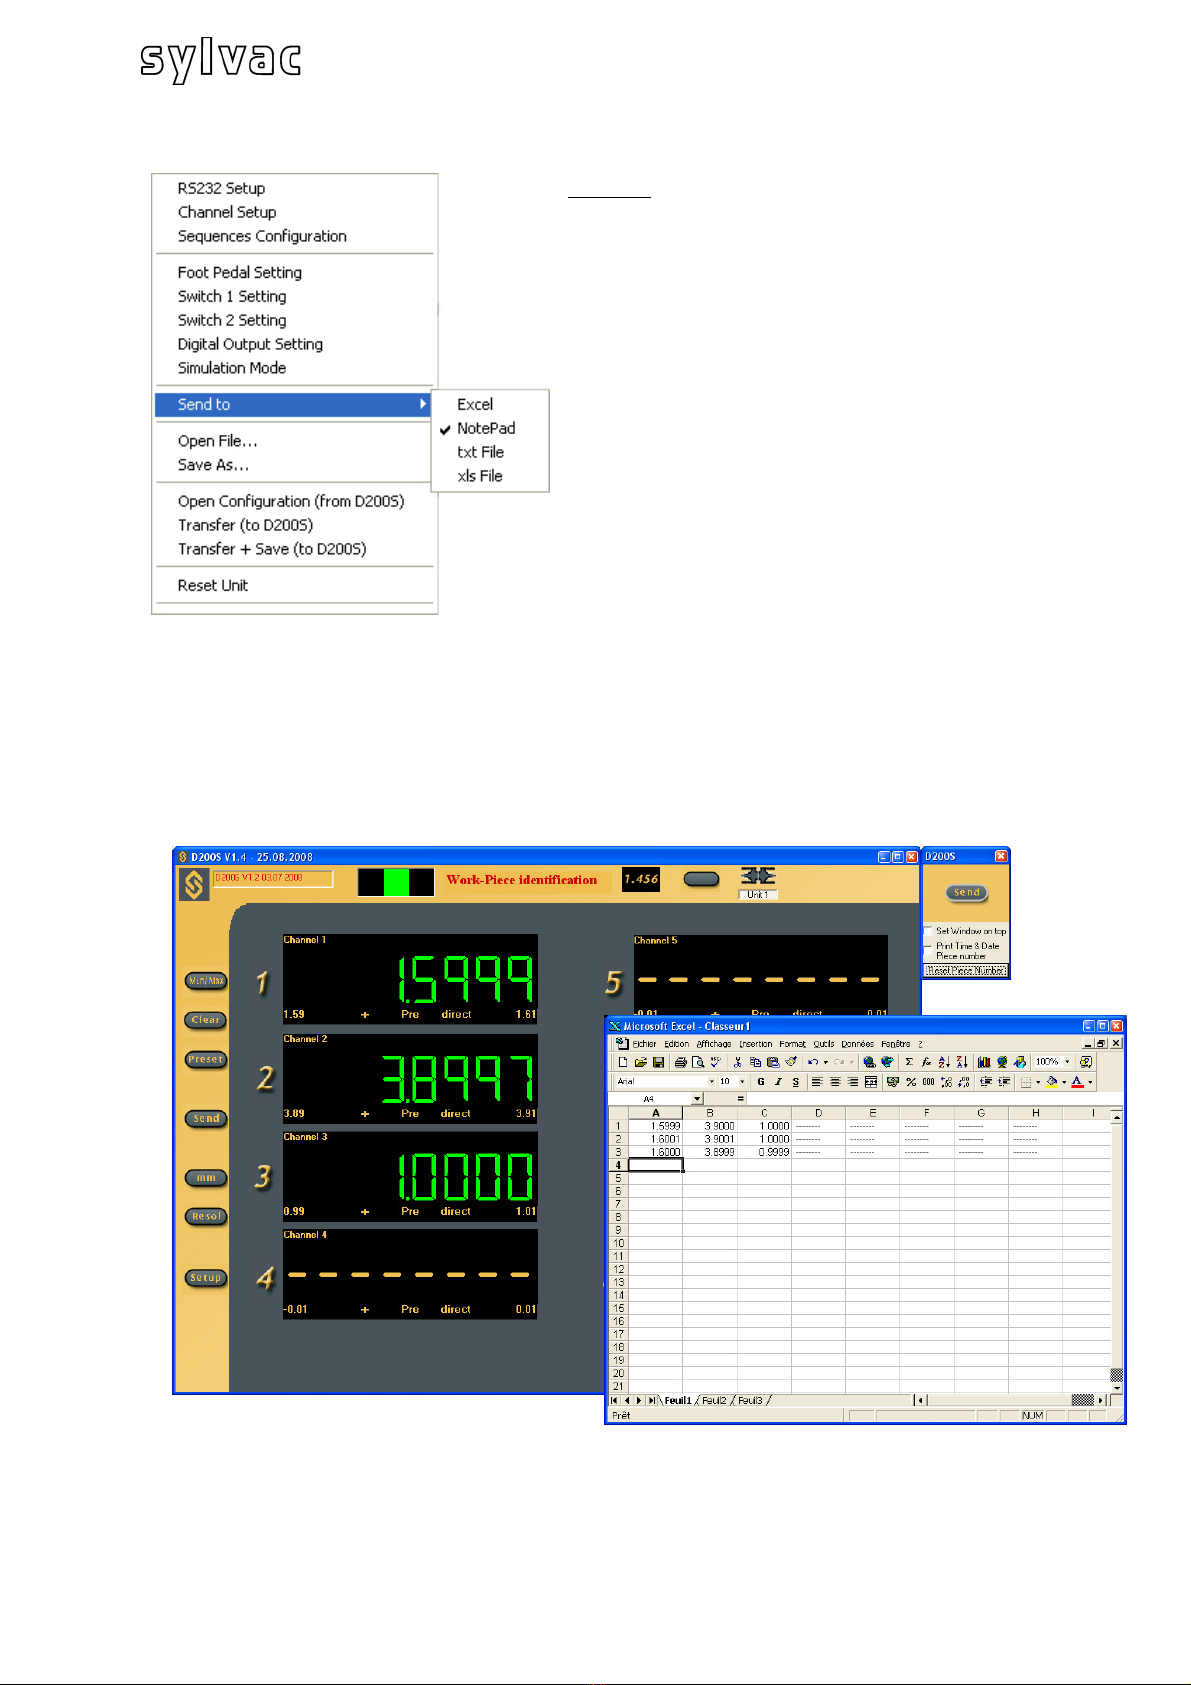Click the Open folder icon in Excel toolbar
The image size is (1191, 1685).
click(x=640, y=1062)
